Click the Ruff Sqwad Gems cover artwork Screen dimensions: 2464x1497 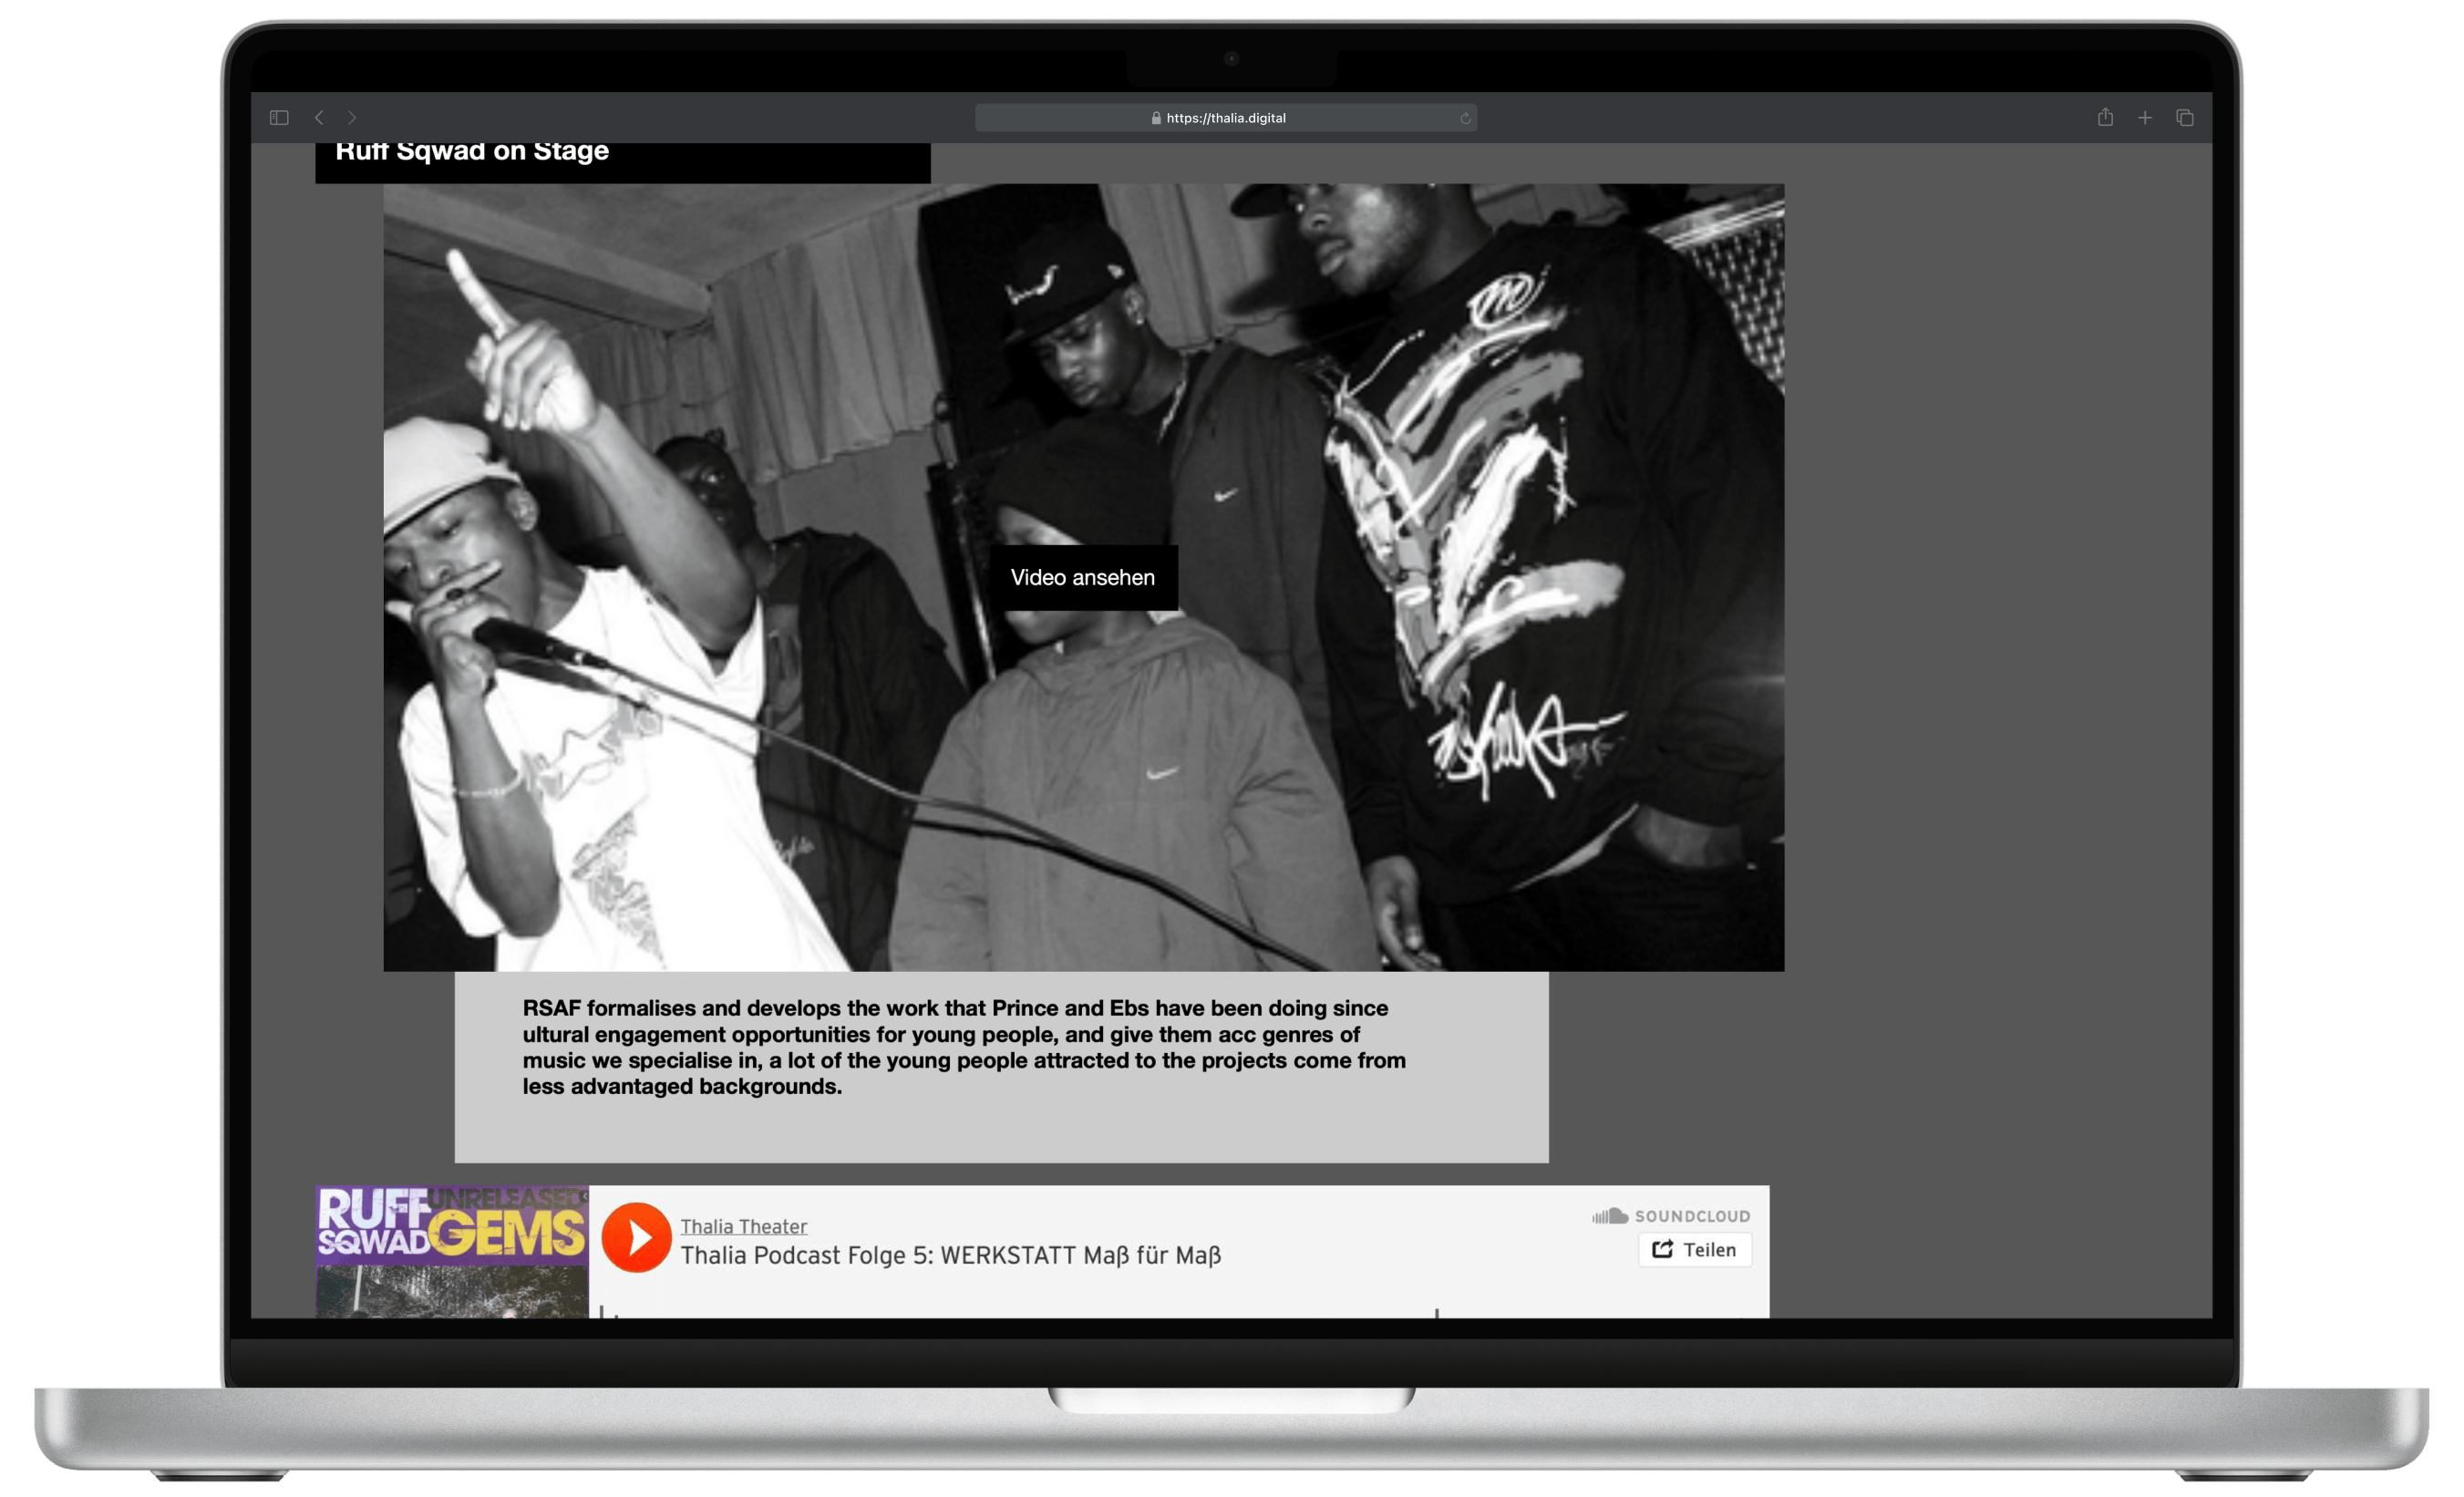click(x=452, y=1250)
